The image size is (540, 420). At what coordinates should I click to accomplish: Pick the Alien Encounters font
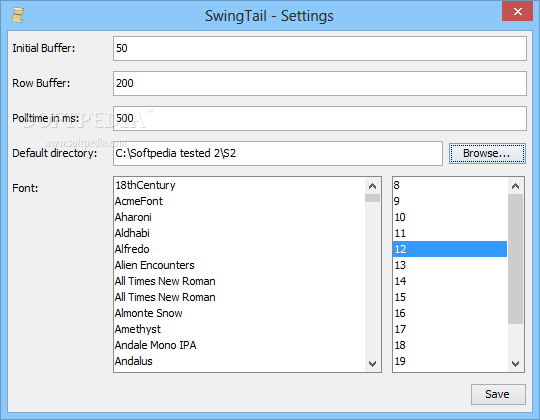click(x=239, y=265)
